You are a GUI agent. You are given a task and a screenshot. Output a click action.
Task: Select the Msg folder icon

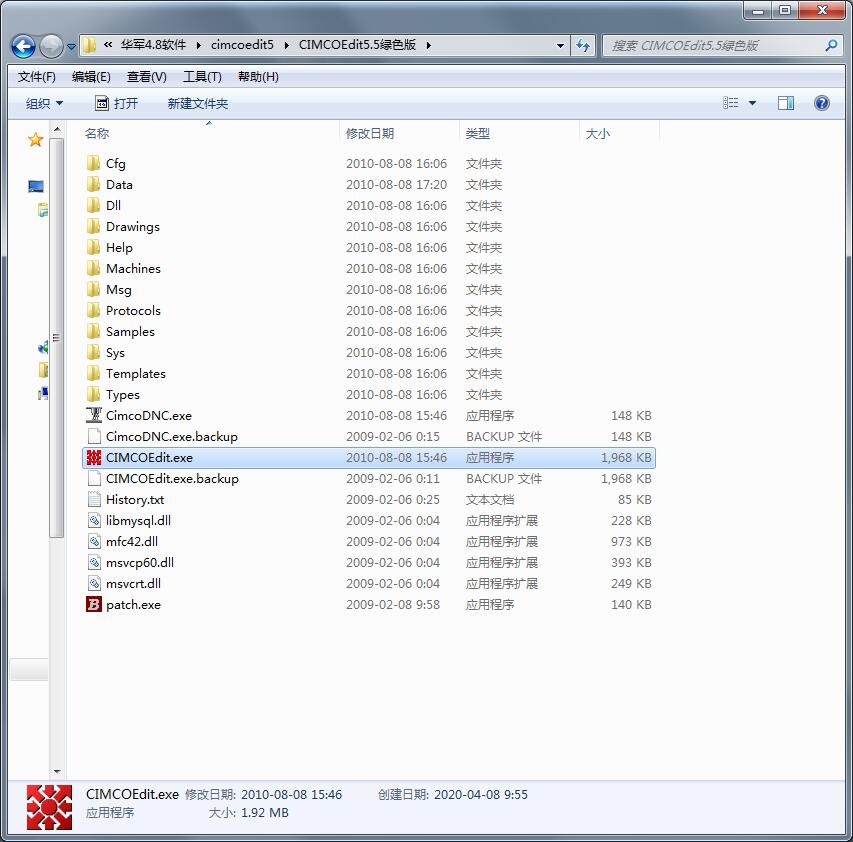94,289
